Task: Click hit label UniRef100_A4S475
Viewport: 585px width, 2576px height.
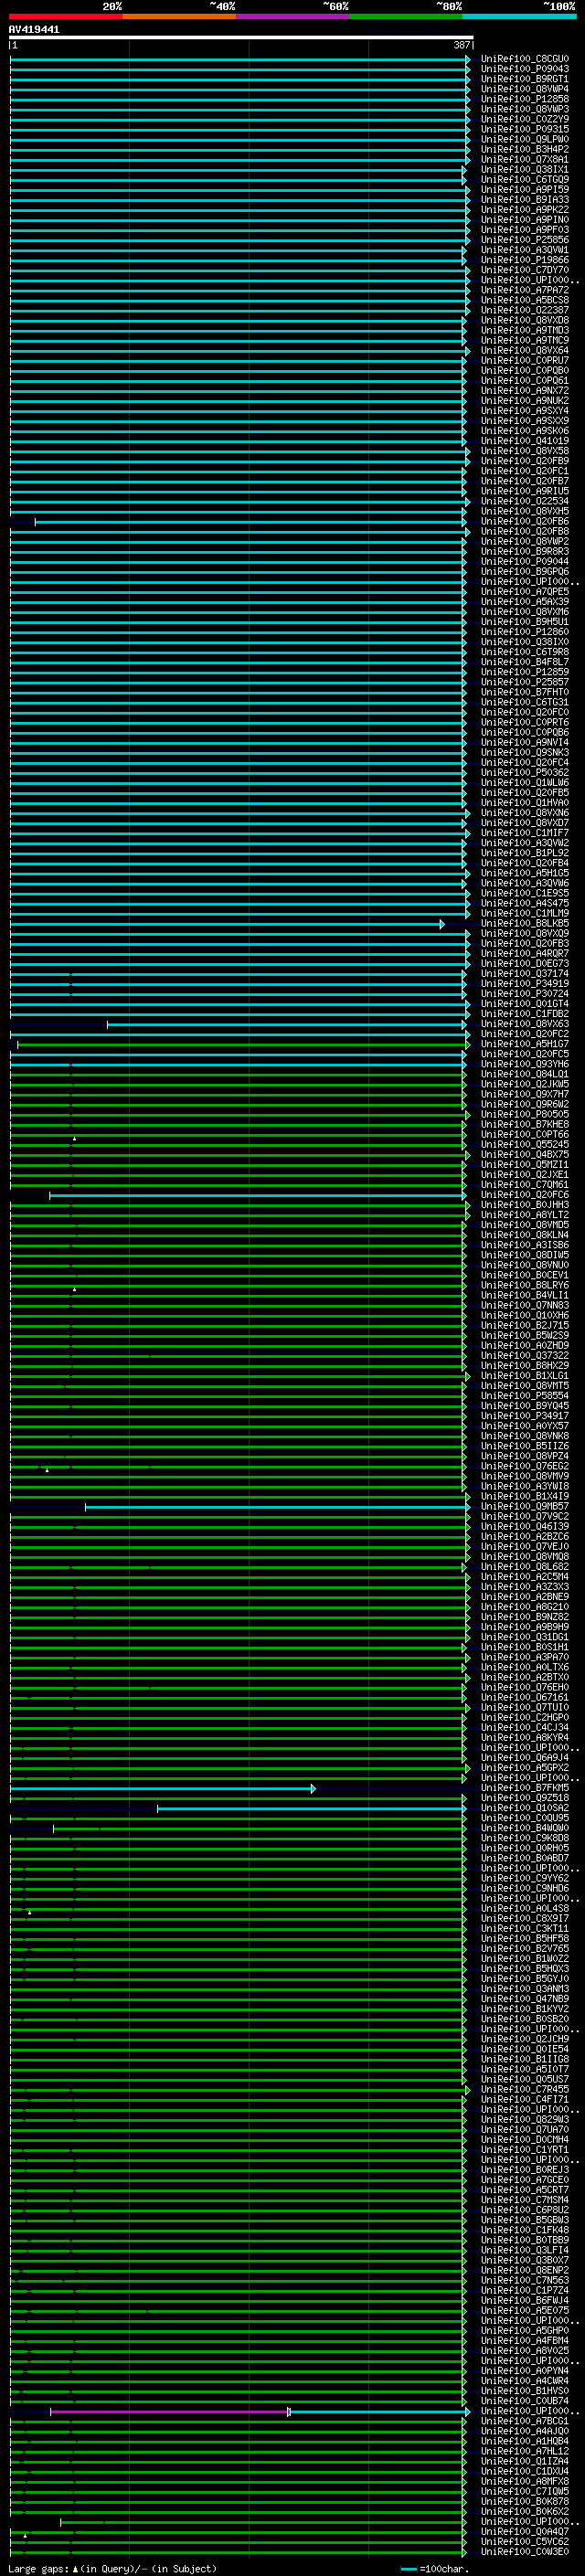Action: pos(524,903)
